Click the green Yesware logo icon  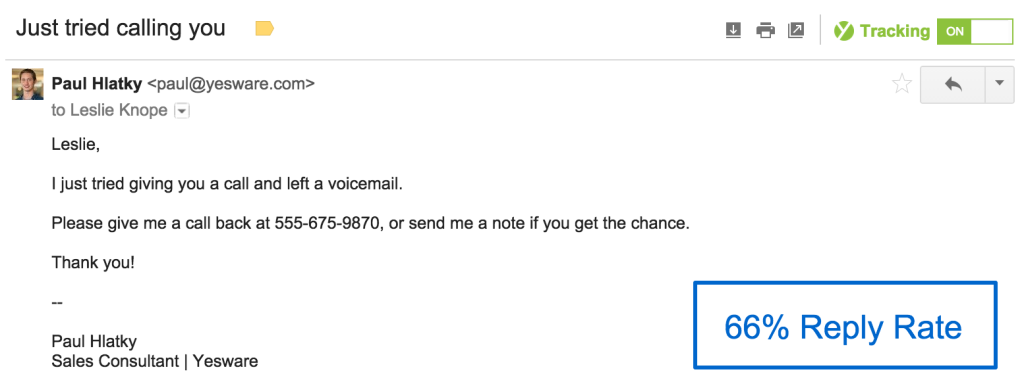(x=844, y=31)
